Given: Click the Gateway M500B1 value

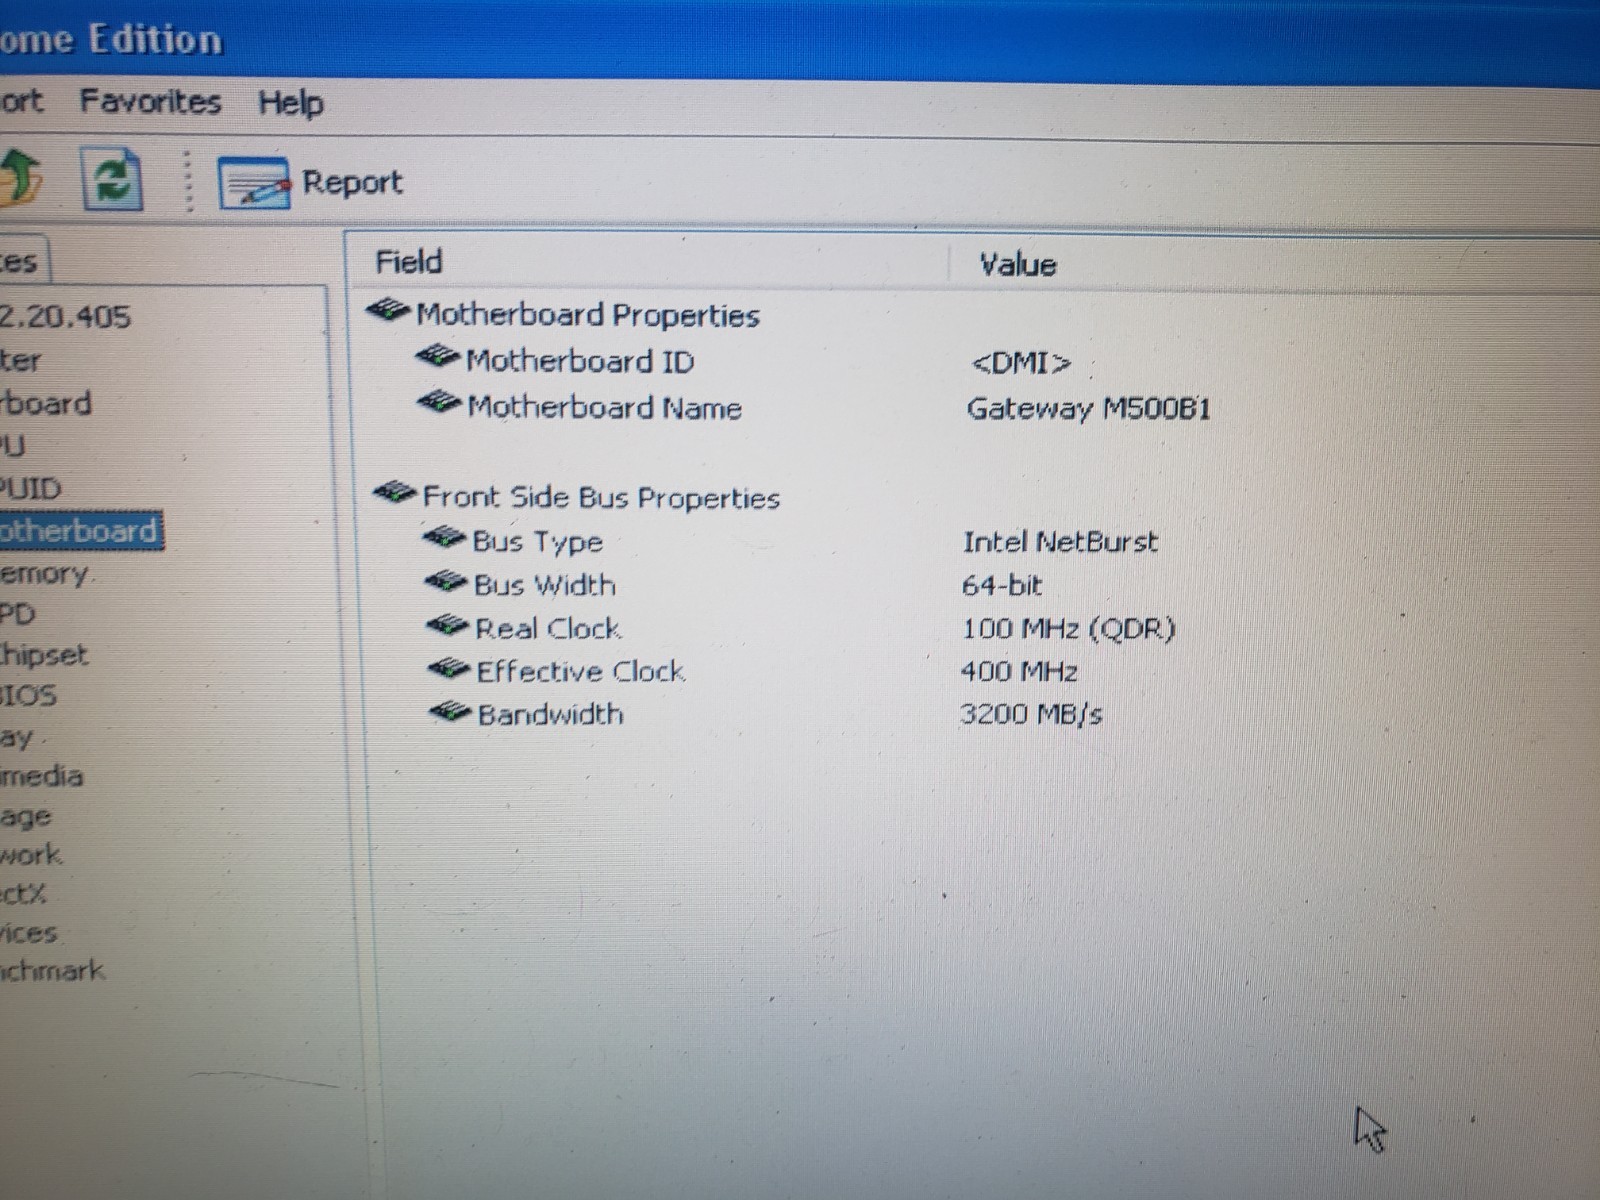Looking at the screenshot, I should tap(1088, 409).
